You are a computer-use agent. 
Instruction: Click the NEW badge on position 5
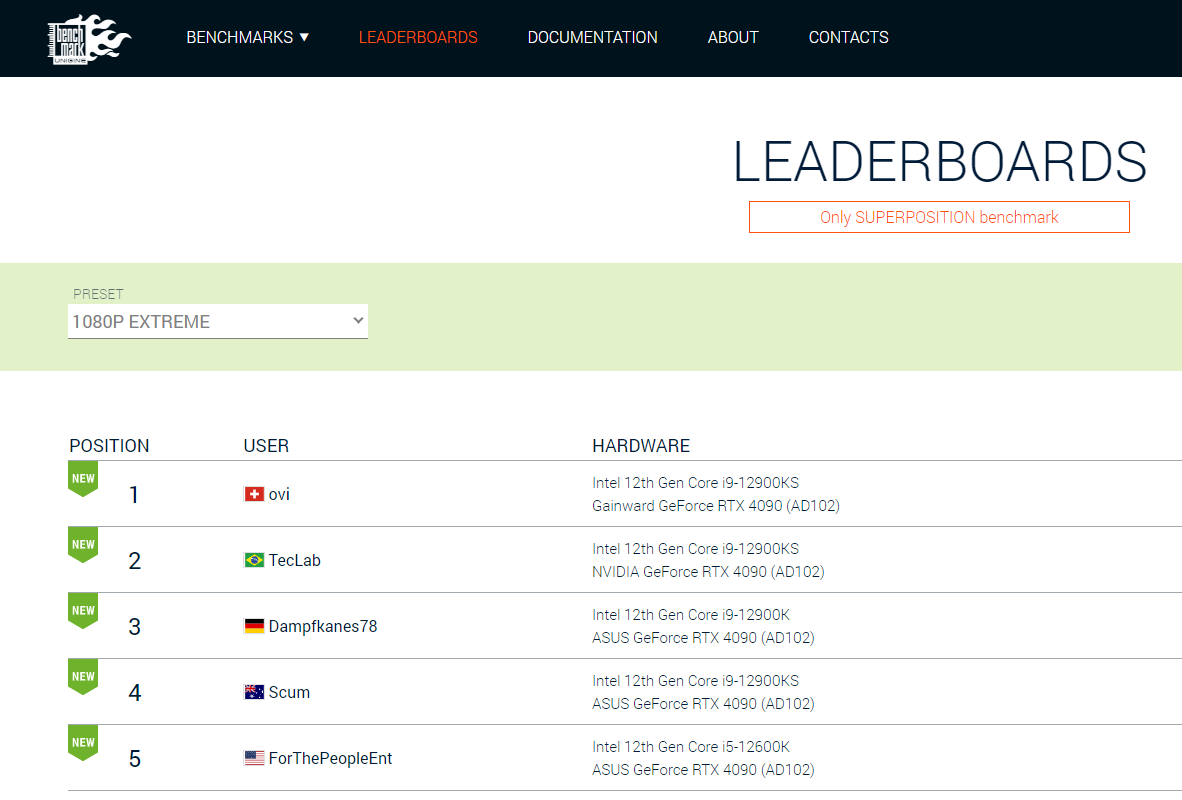(83, 743)
